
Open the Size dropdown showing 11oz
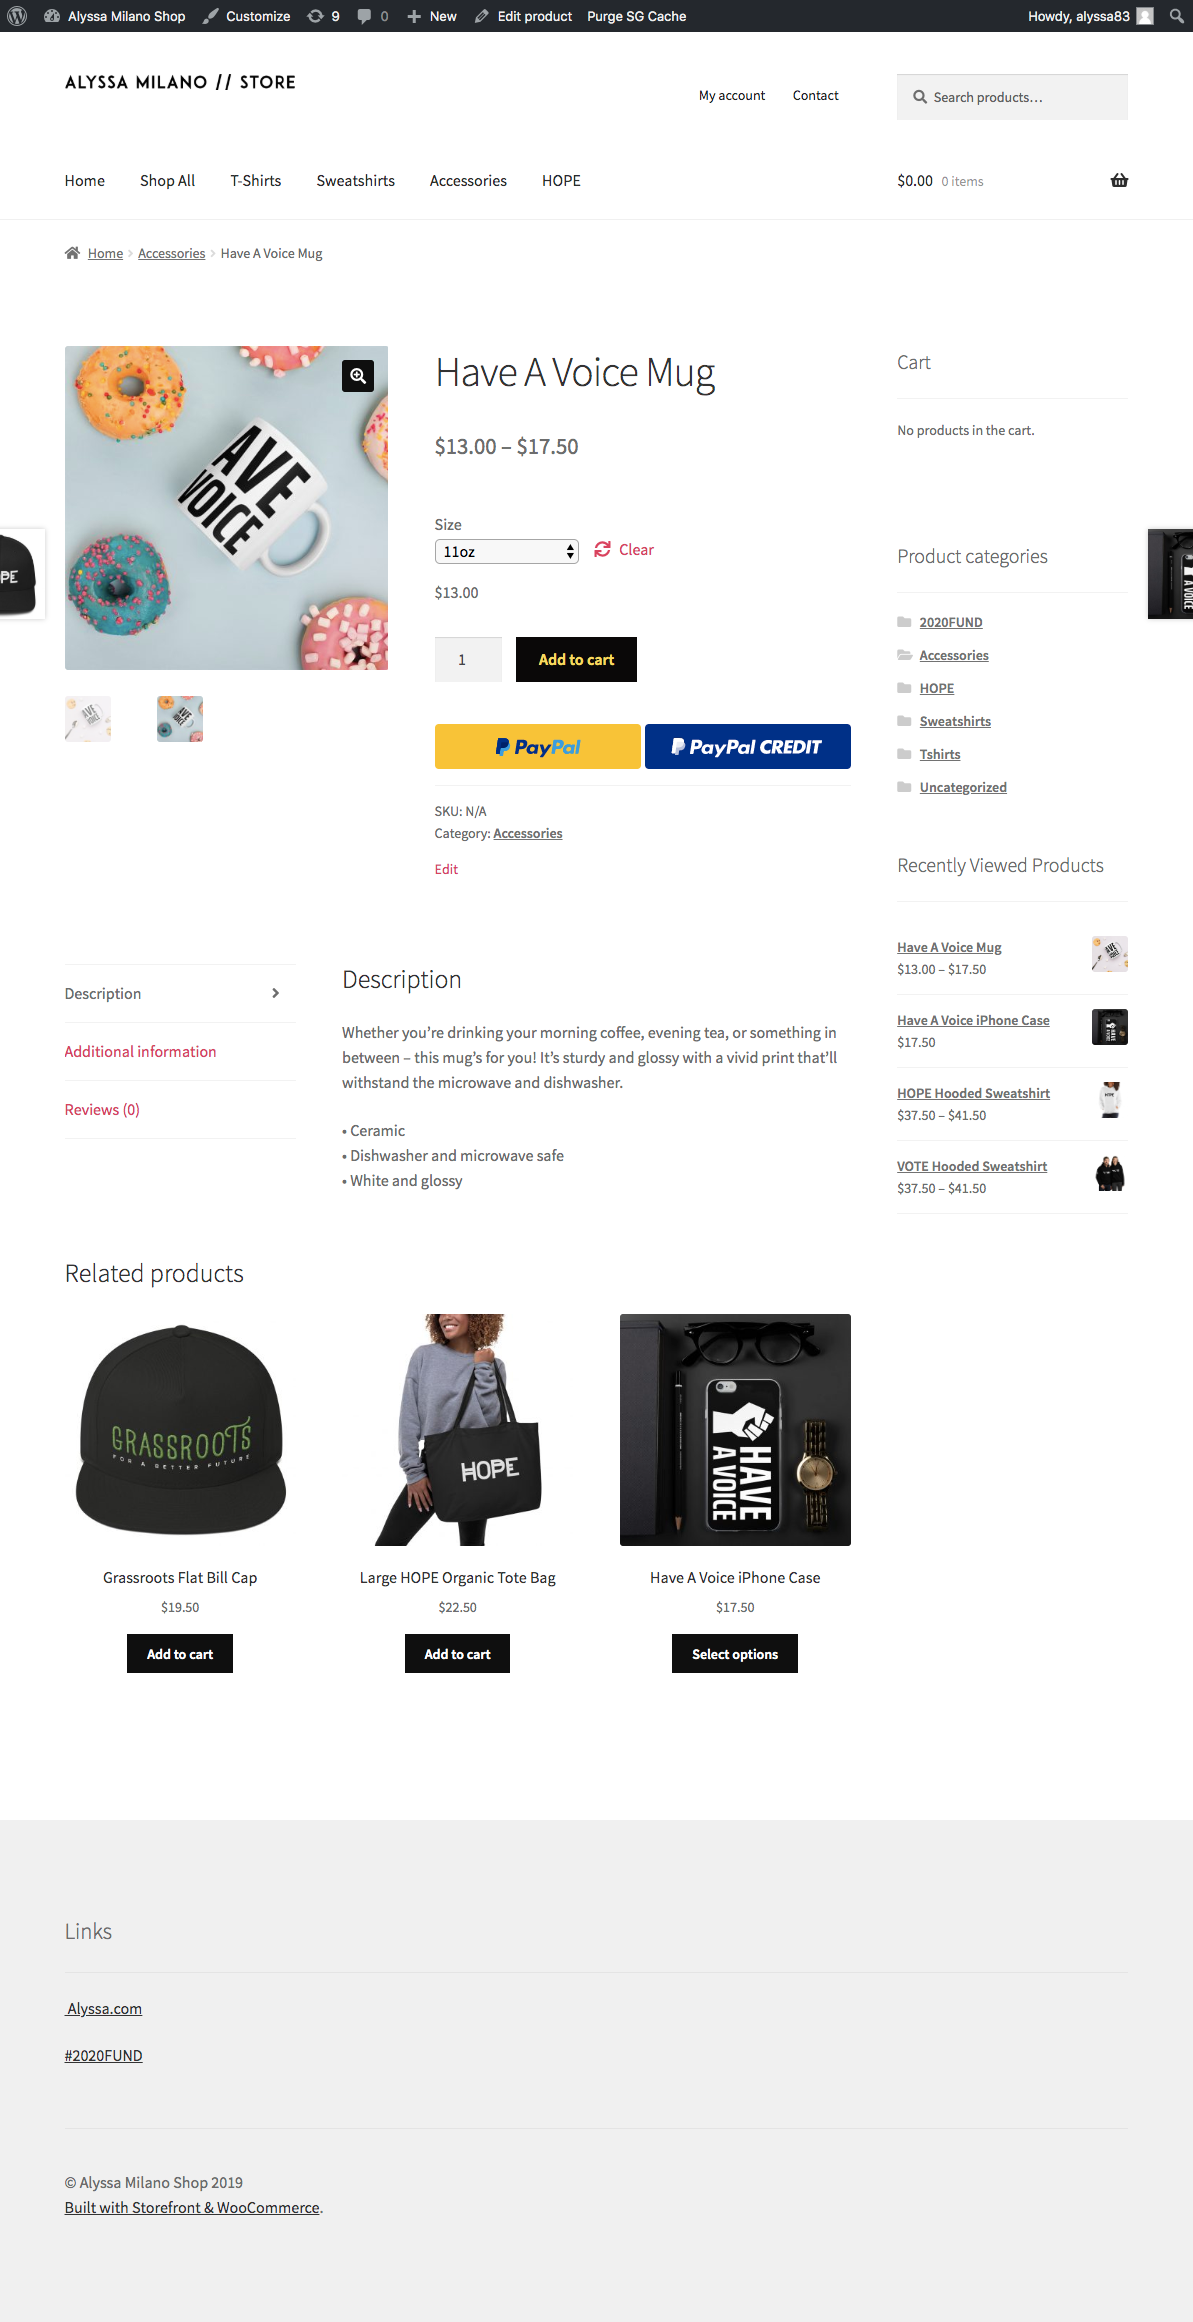[507, 551]
